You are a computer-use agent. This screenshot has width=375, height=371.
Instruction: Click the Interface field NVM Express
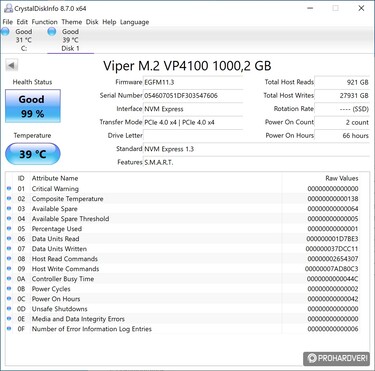(x=193, y=109)
